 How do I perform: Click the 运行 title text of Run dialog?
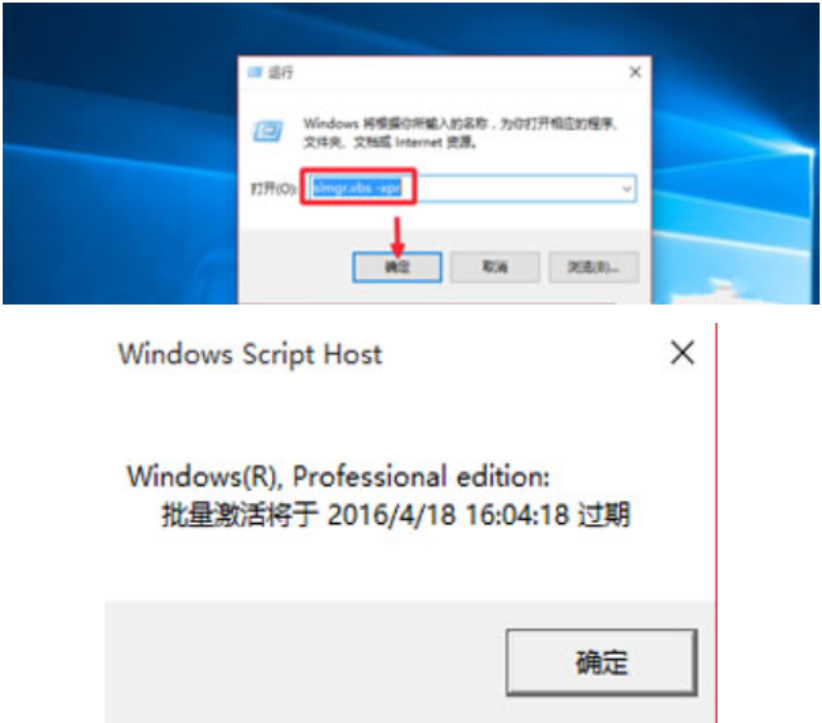coord(280,72)
